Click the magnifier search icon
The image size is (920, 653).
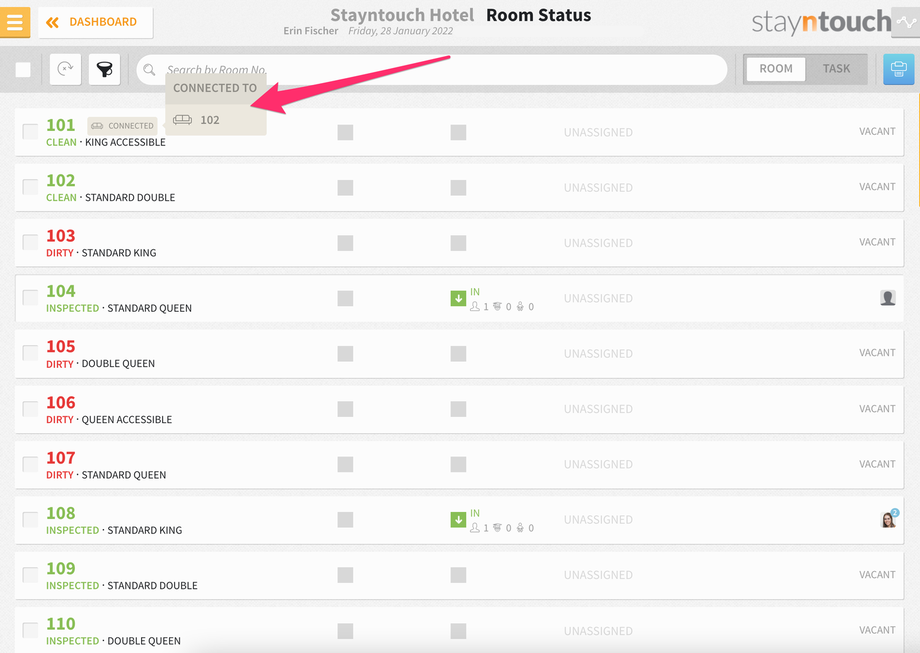pos(150,70)
